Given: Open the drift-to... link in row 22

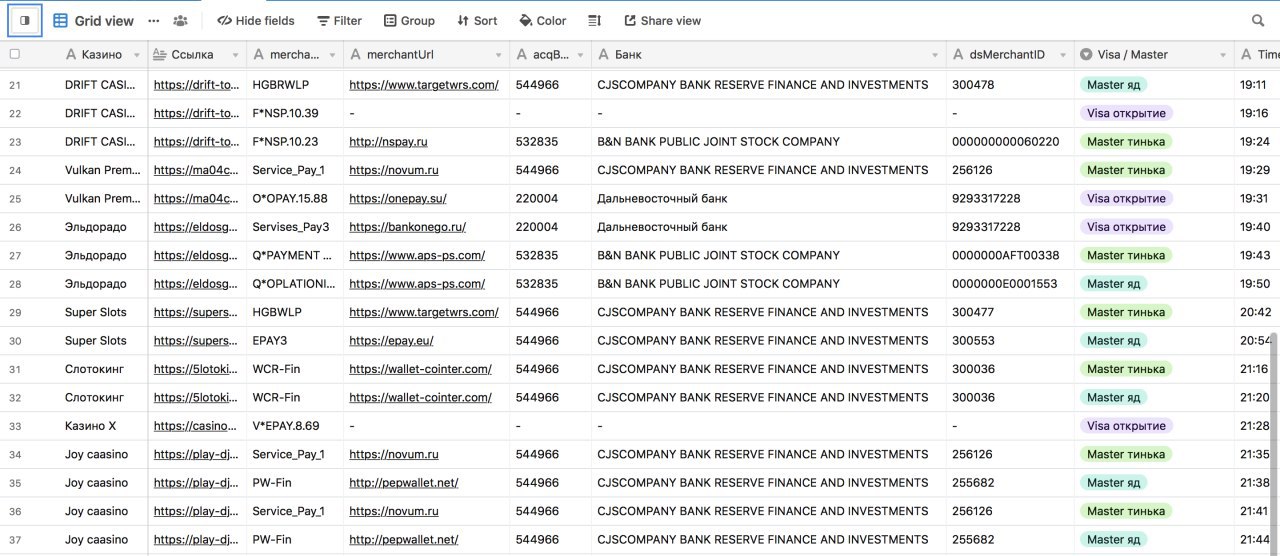Looking at the screenshot, I should 197,113.
